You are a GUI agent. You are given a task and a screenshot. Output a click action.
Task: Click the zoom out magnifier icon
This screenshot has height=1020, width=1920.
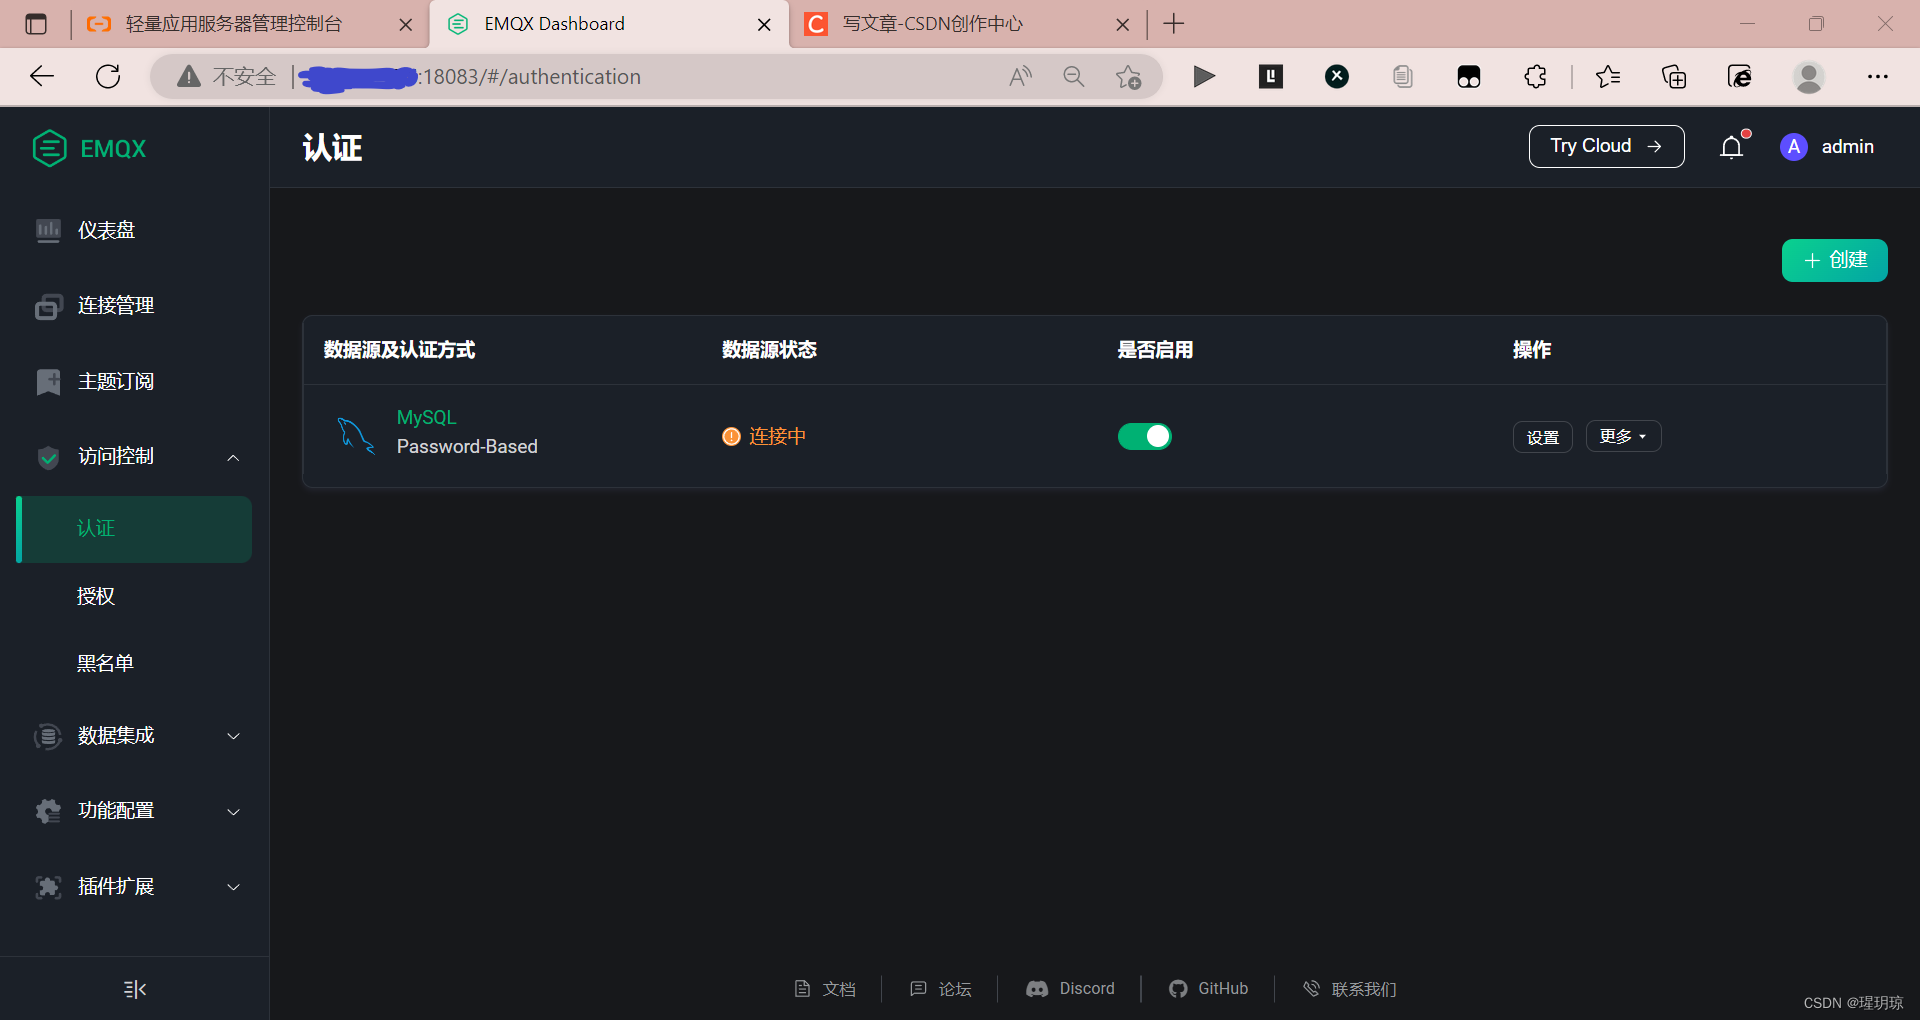click(1074, 77)
